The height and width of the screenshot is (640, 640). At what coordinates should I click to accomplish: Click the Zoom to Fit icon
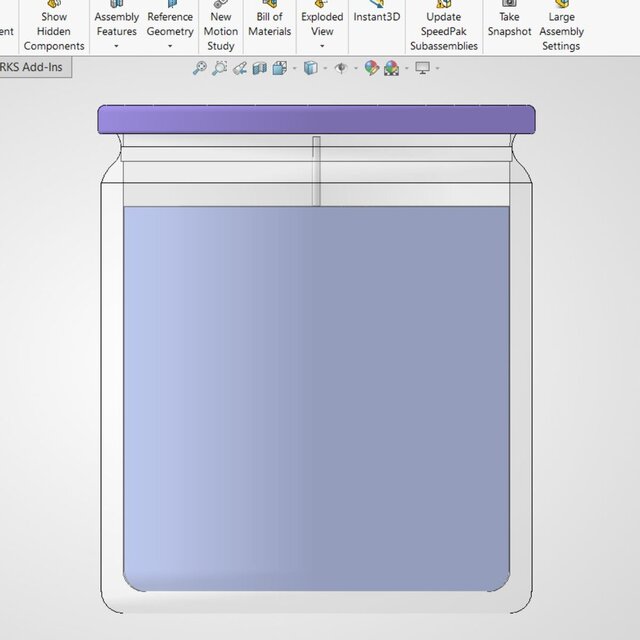click(x=199, y=68)
